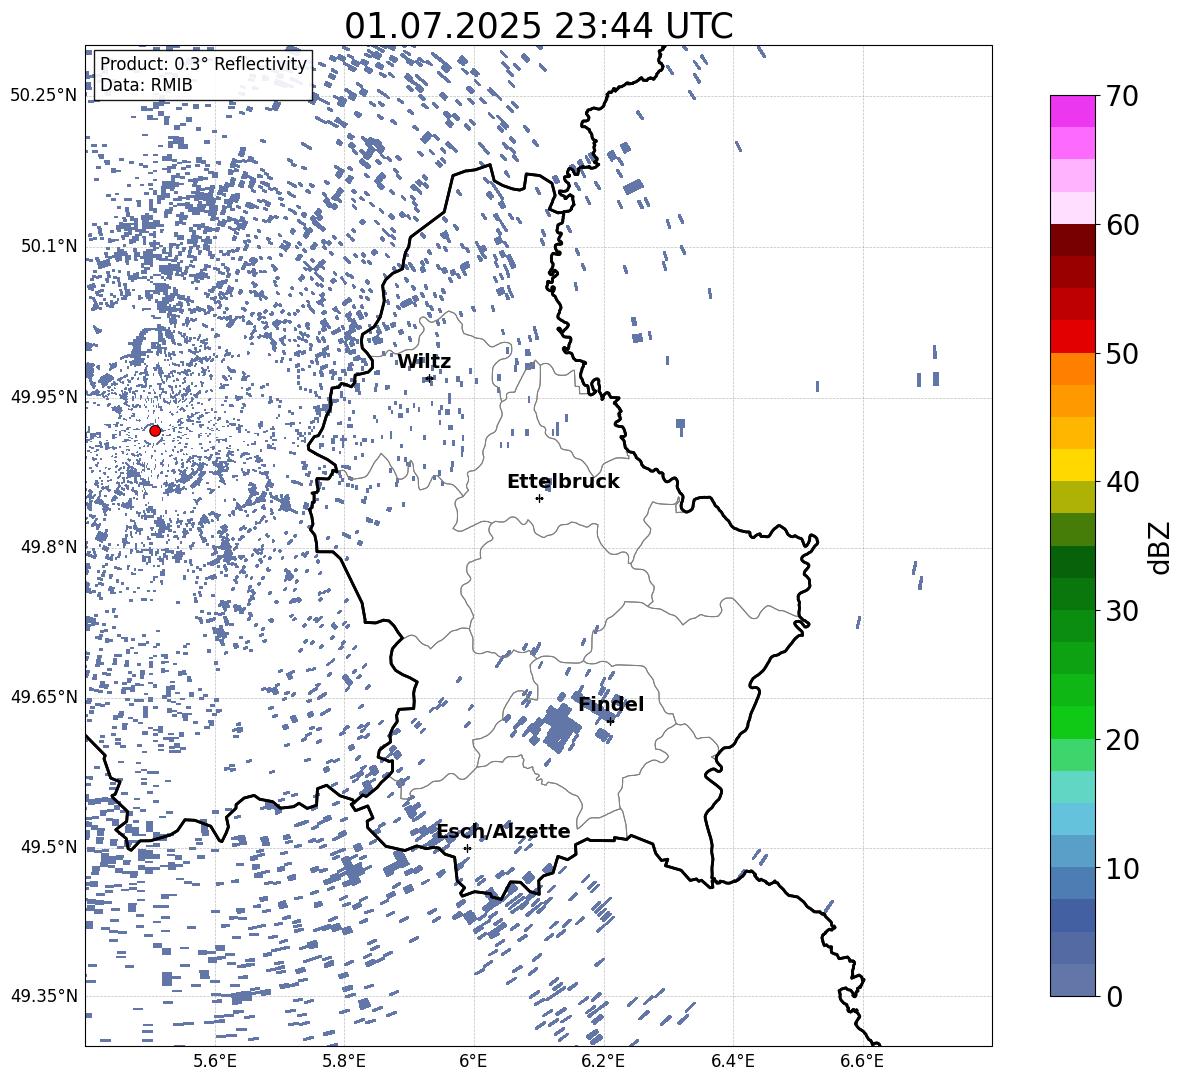The width and height of the screenshot is (1184, 1081).
Task: Click the Wiltz city label
Action: 424,362
